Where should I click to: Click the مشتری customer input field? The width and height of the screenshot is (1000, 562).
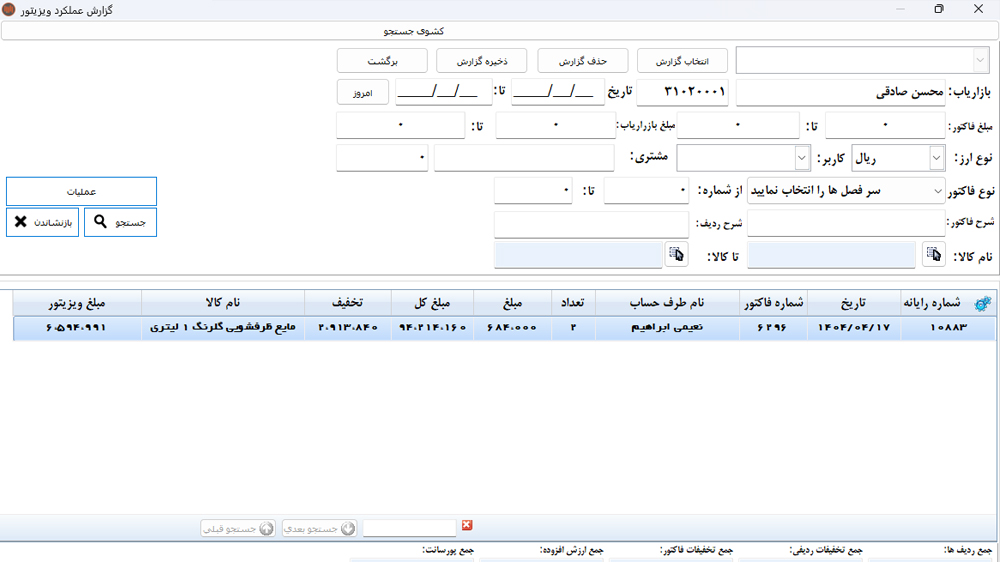click(524, 158)
